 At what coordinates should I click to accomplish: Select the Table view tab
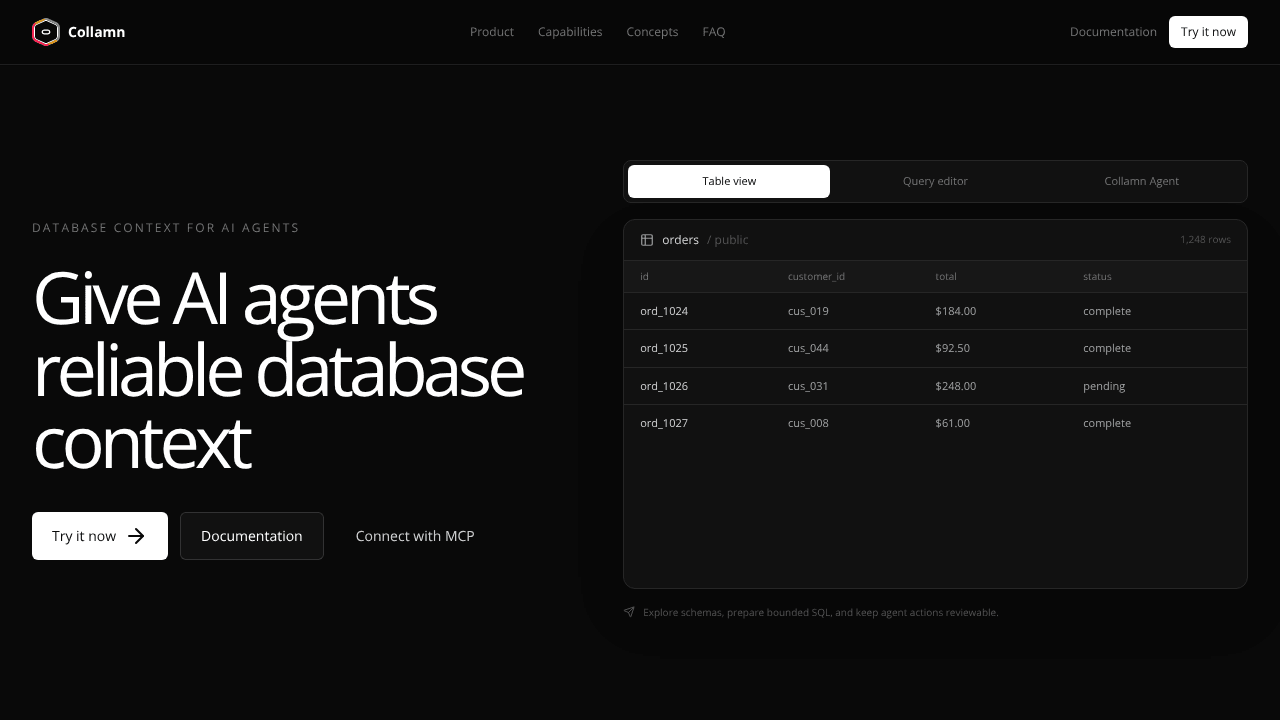click(x=729, y=181)
